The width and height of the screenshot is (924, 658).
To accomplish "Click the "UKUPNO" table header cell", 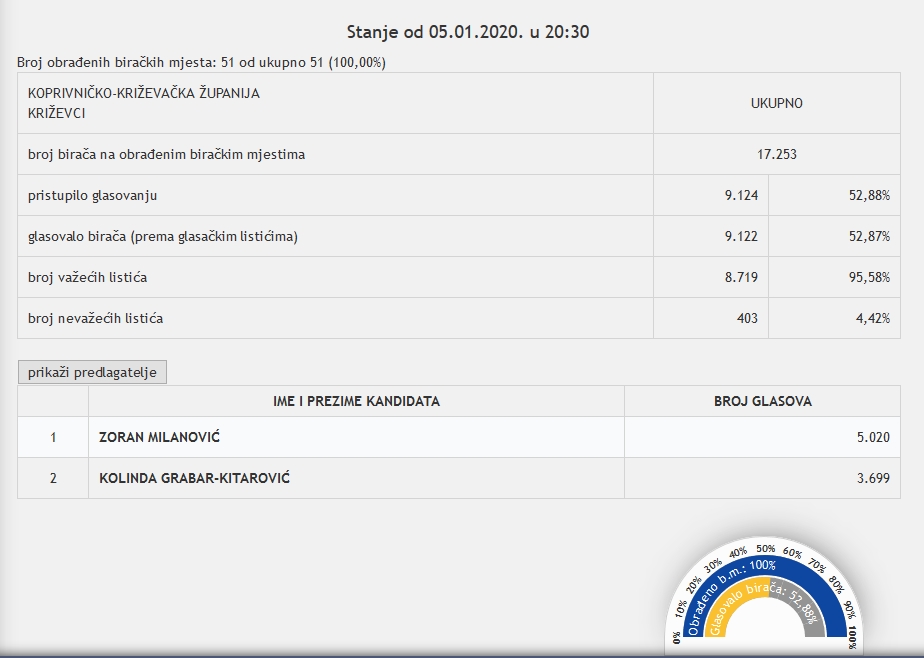I will coord(776,103).
